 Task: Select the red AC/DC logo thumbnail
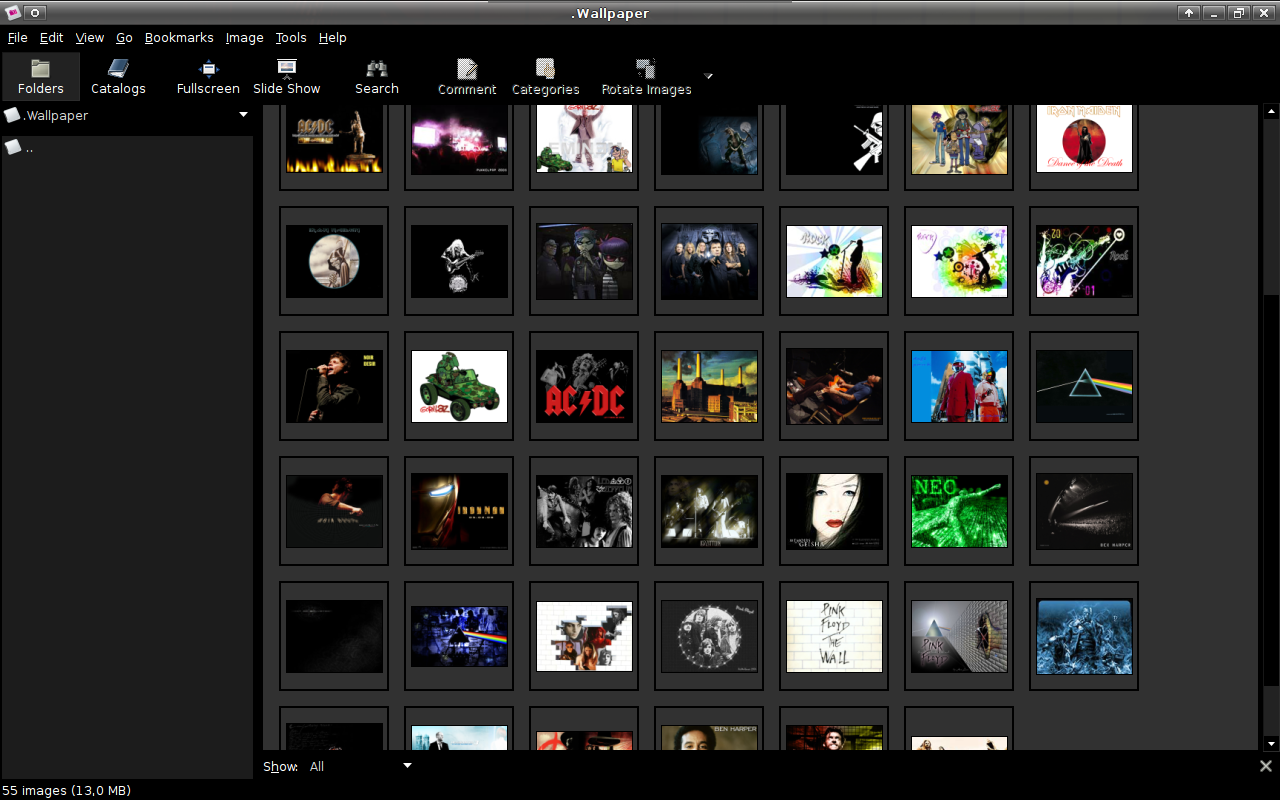pyautogui.click(x=584, y=386)
